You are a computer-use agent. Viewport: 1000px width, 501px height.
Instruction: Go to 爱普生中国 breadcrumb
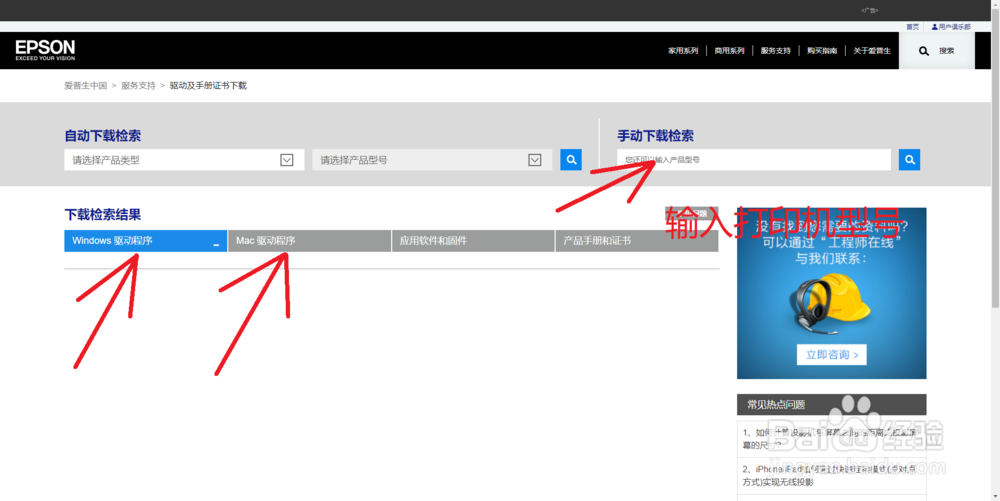85,85
